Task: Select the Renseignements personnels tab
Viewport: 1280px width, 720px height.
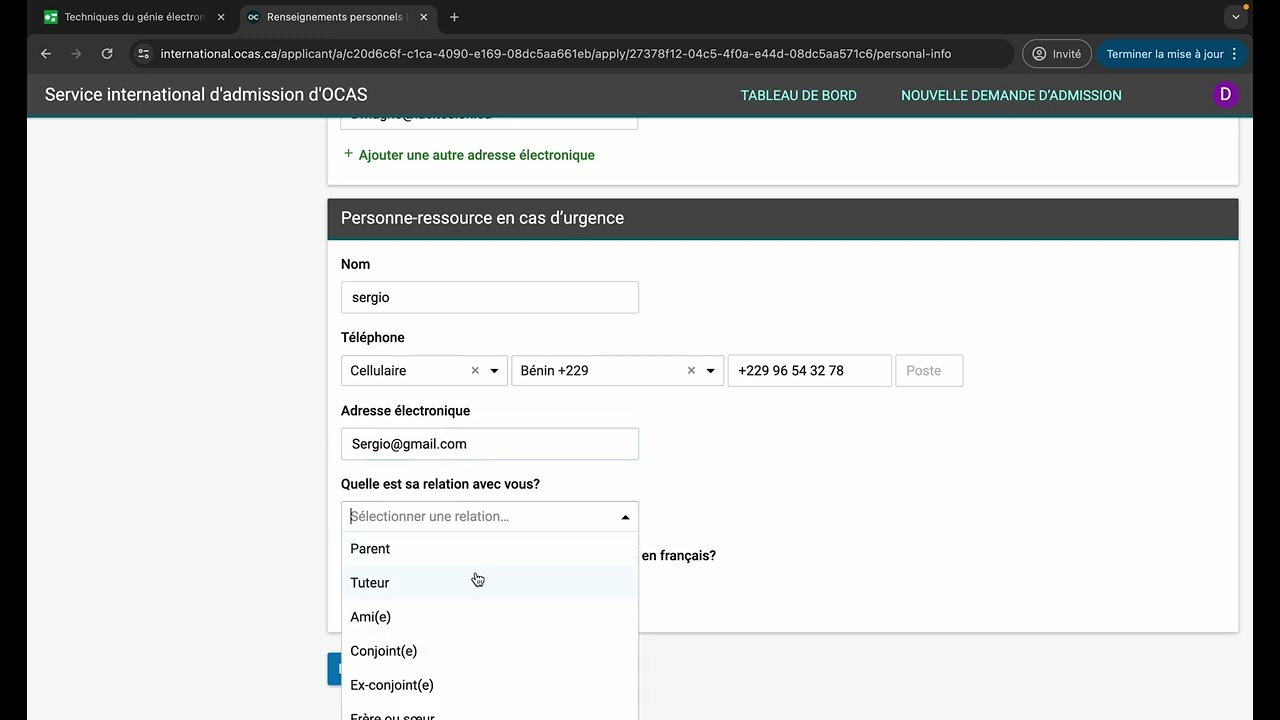Action: coord(338,17)
